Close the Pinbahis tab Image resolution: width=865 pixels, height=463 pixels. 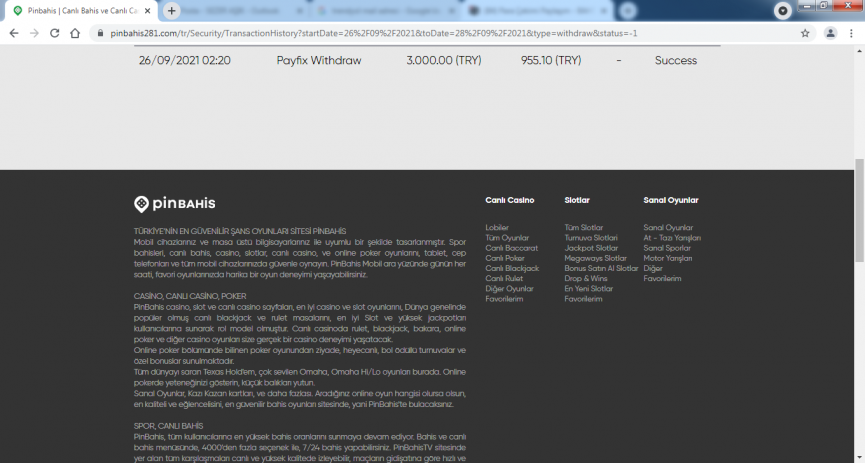click(x=147, y=10)
